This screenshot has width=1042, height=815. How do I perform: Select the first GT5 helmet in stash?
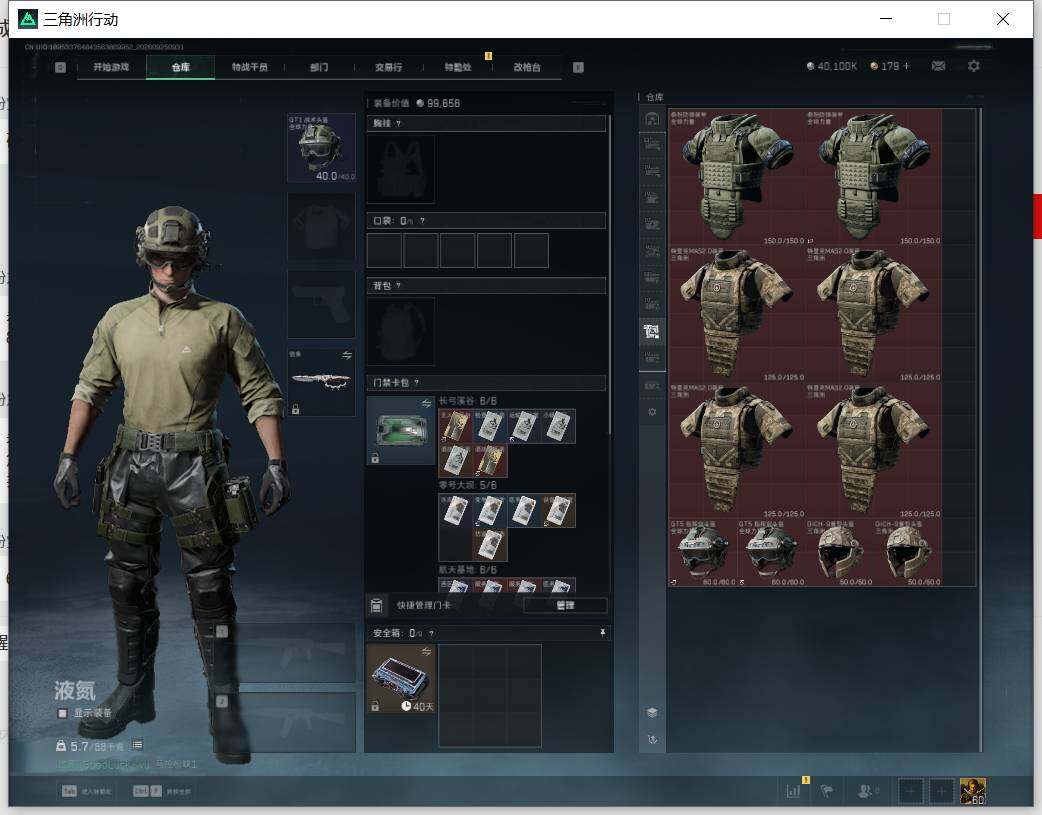(703, 552)
